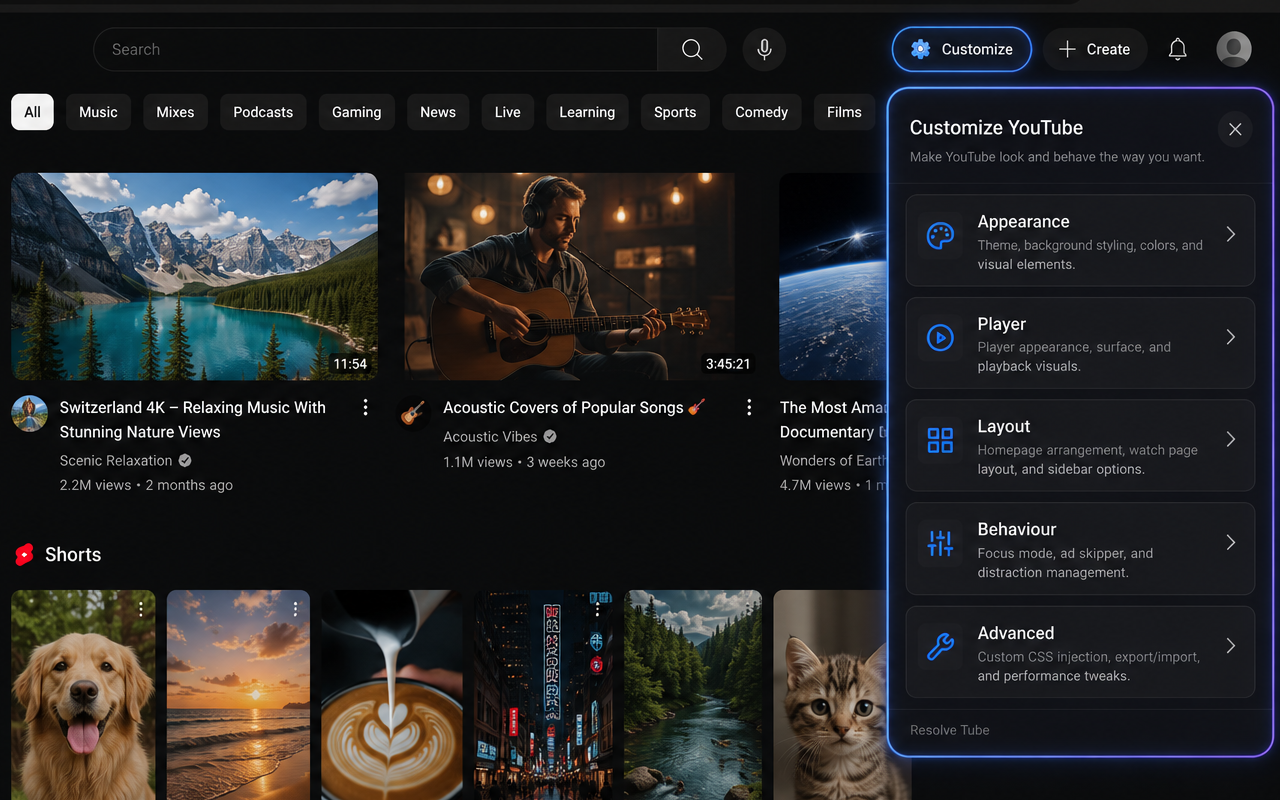Click the Resolve Tube footer text
The width and height of the screenshot is (1280, 800).
(x=950, y=730)
